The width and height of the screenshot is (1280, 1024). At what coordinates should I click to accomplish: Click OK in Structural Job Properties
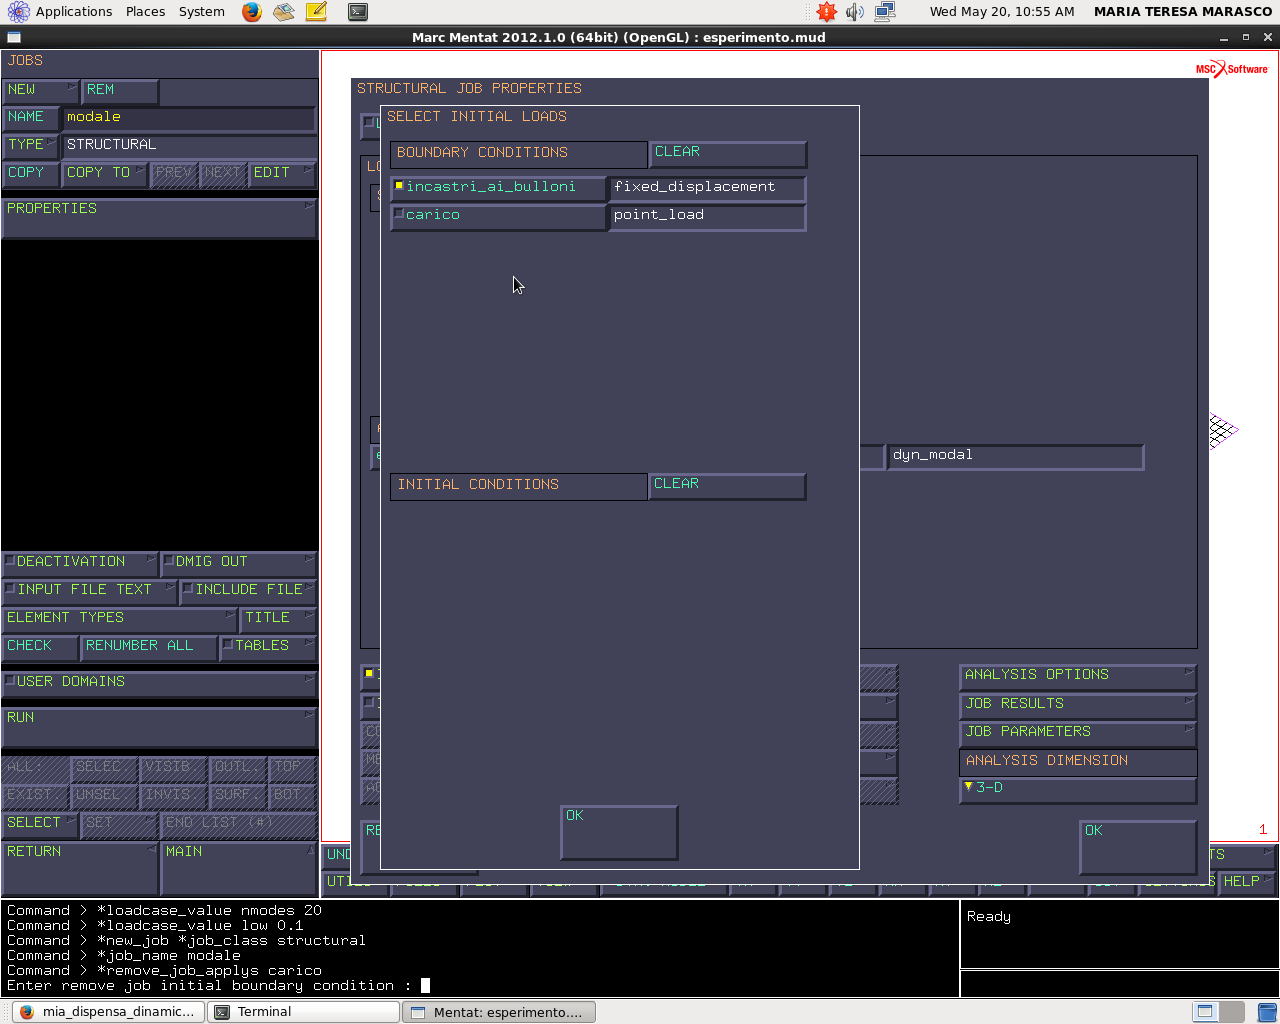(1138, 847)
